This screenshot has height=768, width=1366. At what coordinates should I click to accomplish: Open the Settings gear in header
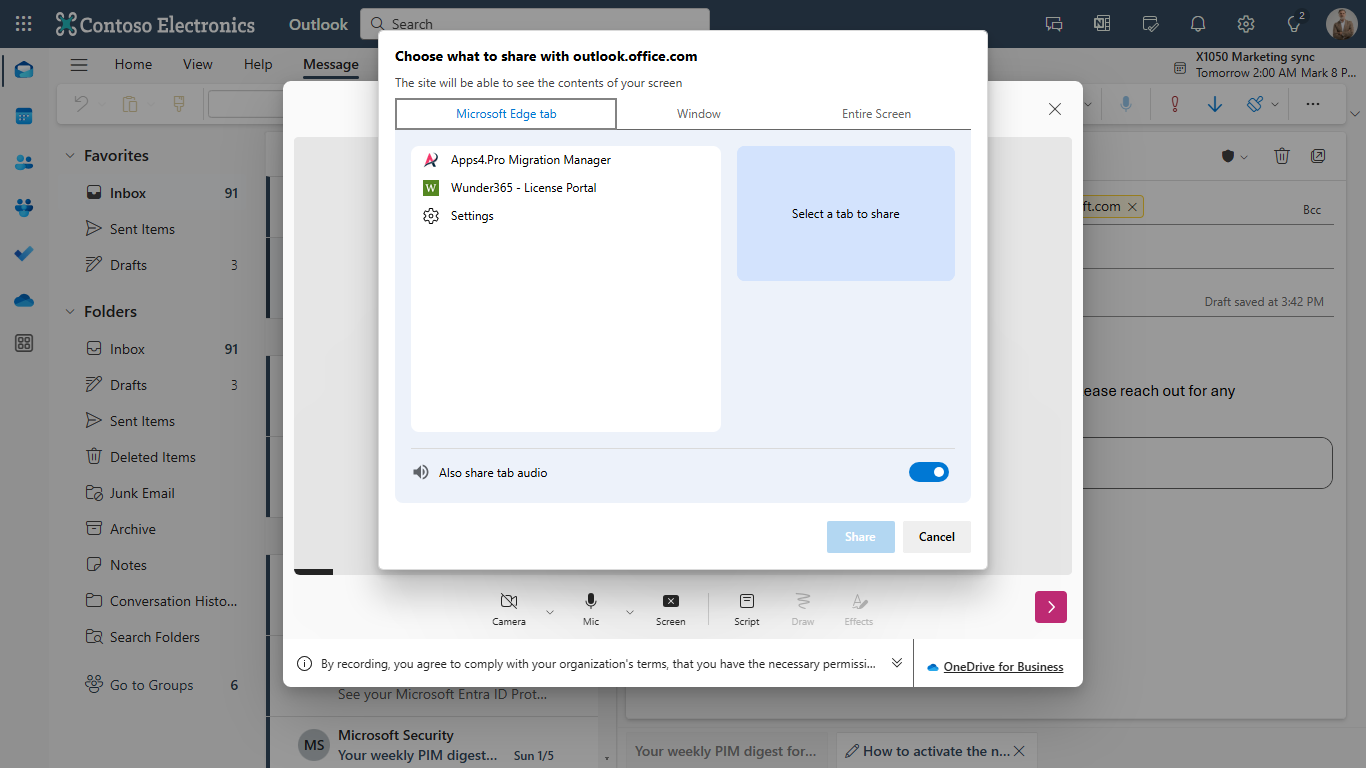[1245, 24]
